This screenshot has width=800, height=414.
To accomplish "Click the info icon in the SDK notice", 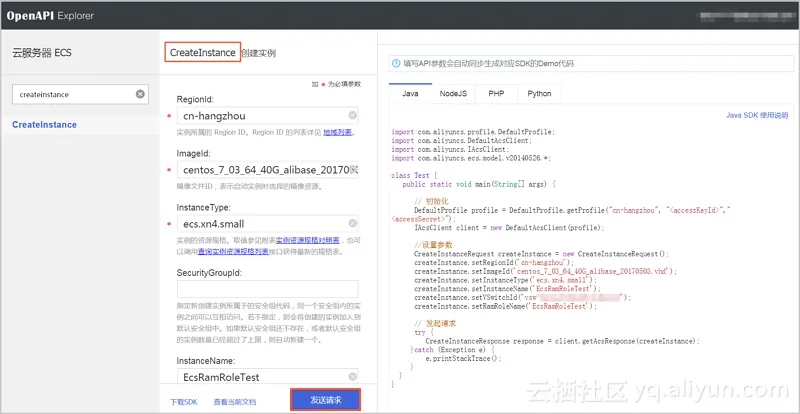I will [396, 63].
